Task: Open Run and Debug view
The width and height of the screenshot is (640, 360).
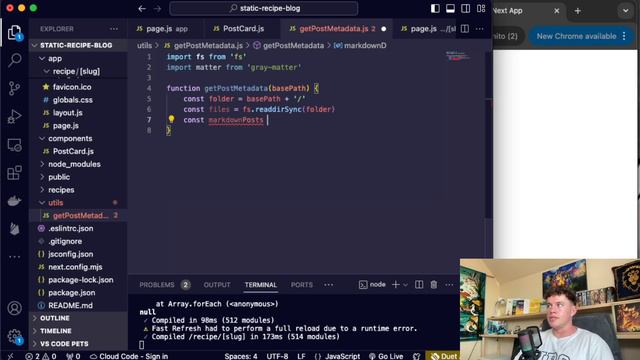Action: point(14,117)
